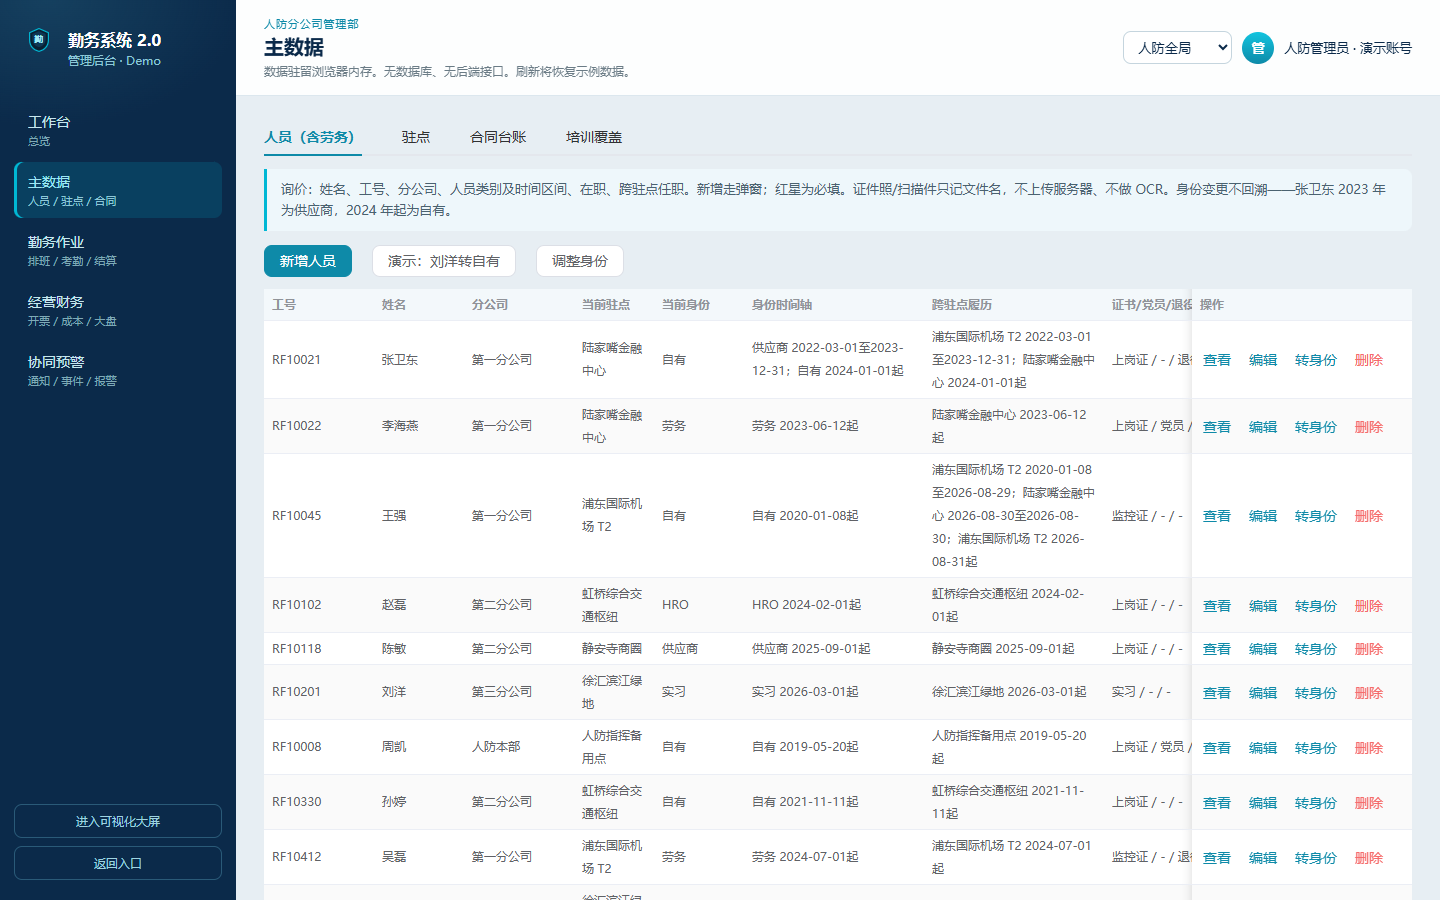Image resolution: width=1440 pixels, height=900 pixels.
Task: View details for 张卫东 row
Action: pos(1217,360)
